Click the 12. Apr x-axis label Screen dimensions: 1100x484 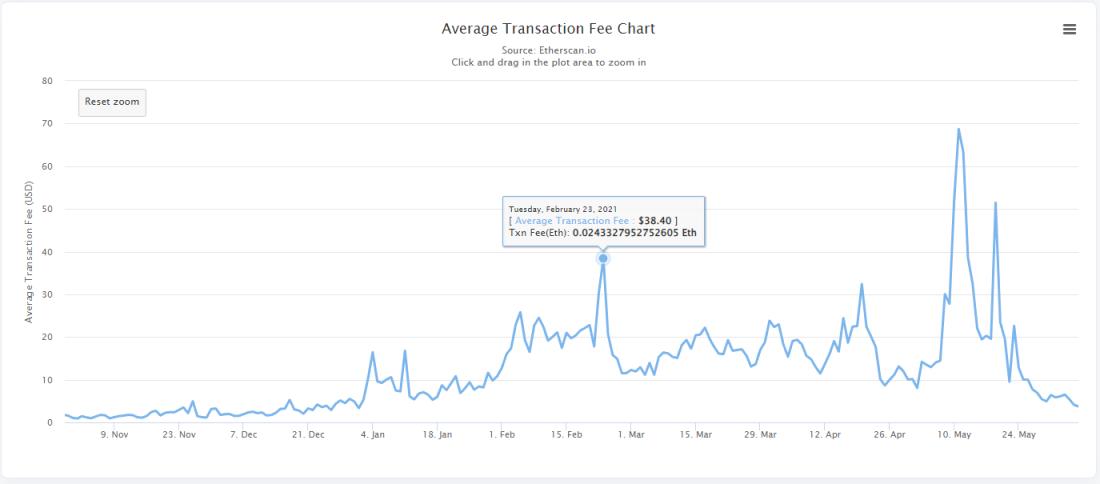tap(824, 435)
